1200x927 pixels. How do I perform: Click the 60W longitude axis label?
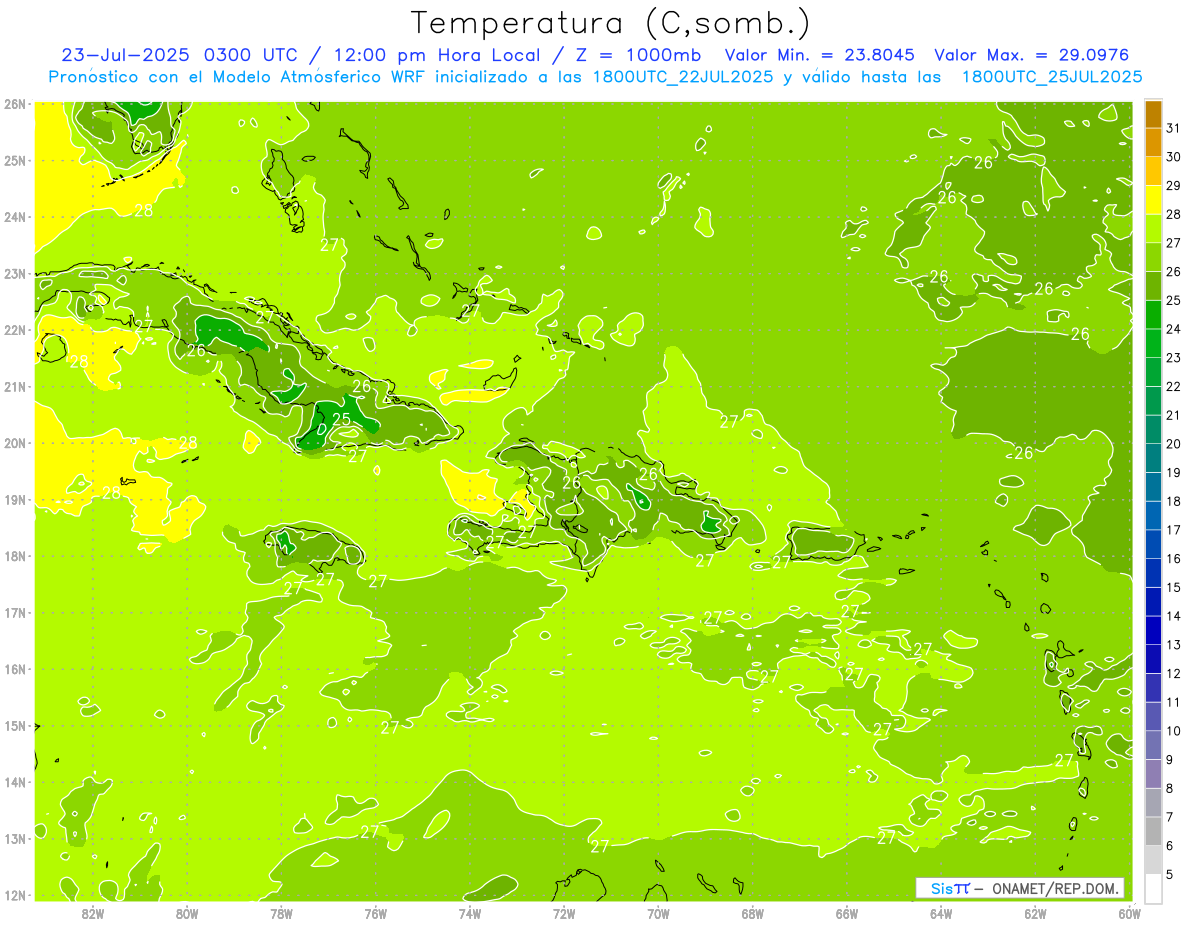pyautogui.click(x=1129, y=912)
